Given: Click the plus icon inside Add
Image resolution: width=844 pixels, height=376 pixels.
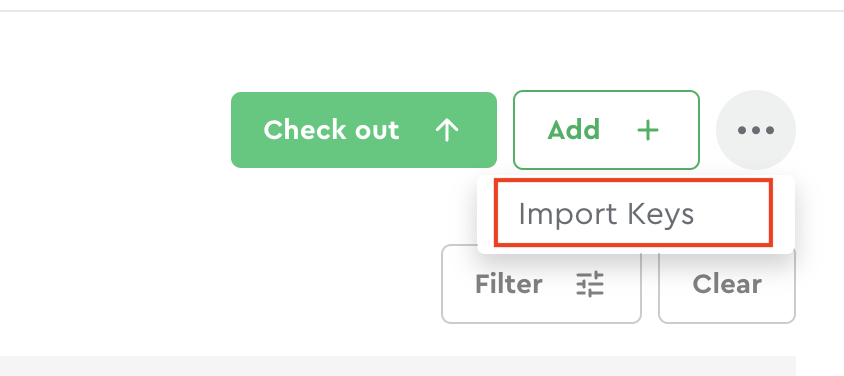Looking at the screenshot, I should pyautogui.click(x=648, y=130).
